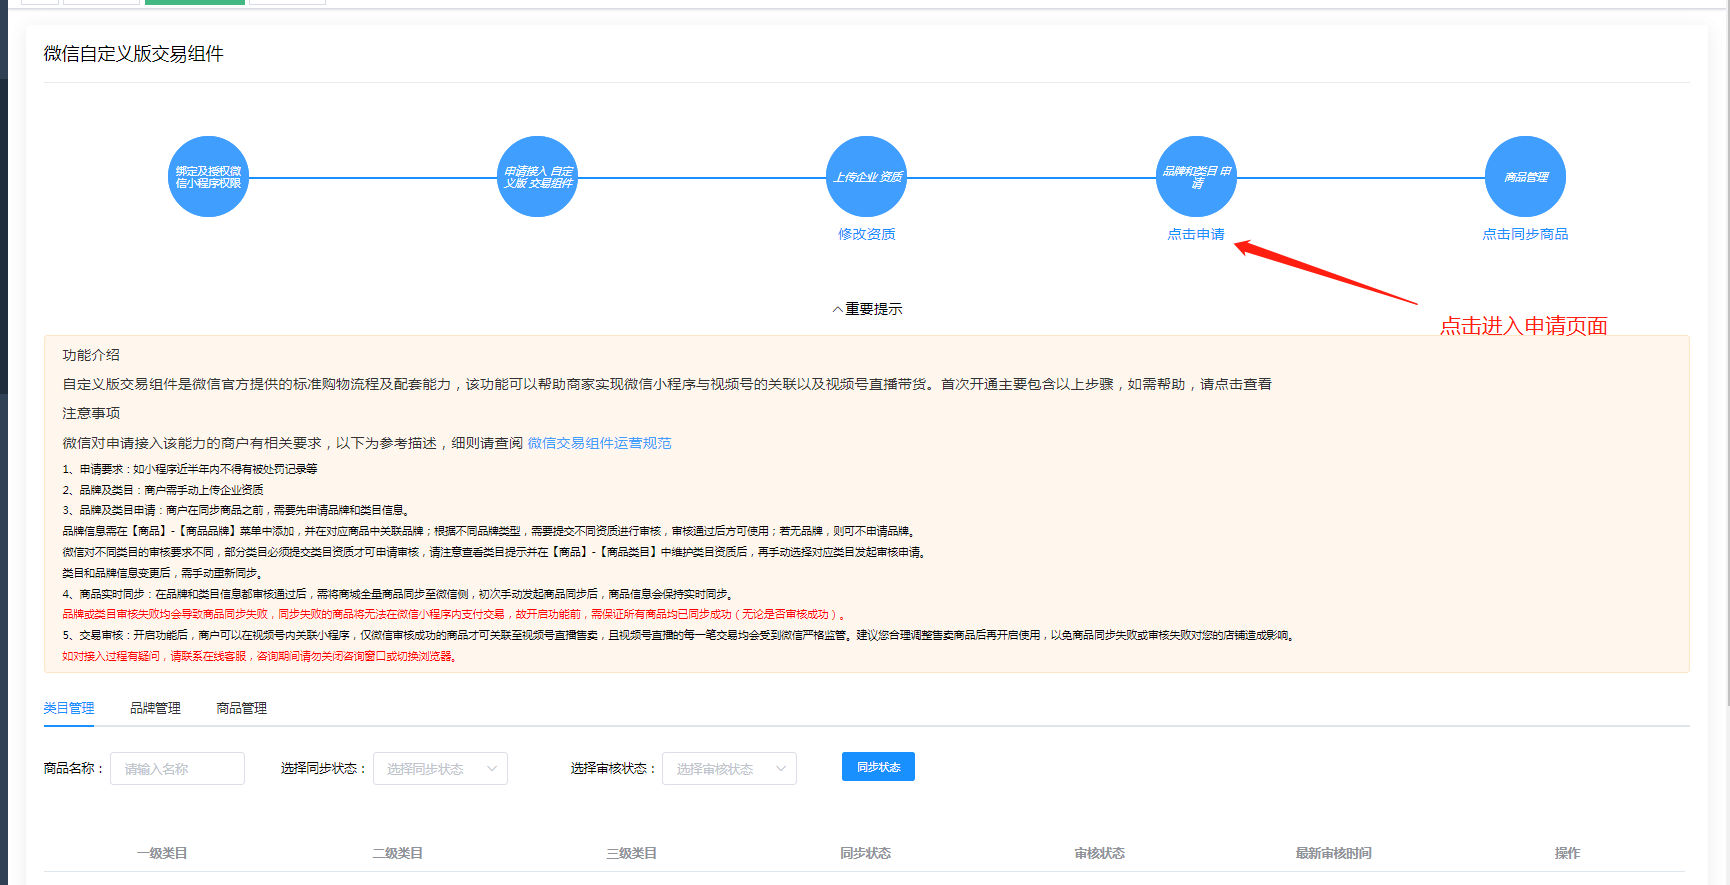Viewport: 1730px width, 885px height.
Task: Open the 修改资质 link
Action: point(867,234)
